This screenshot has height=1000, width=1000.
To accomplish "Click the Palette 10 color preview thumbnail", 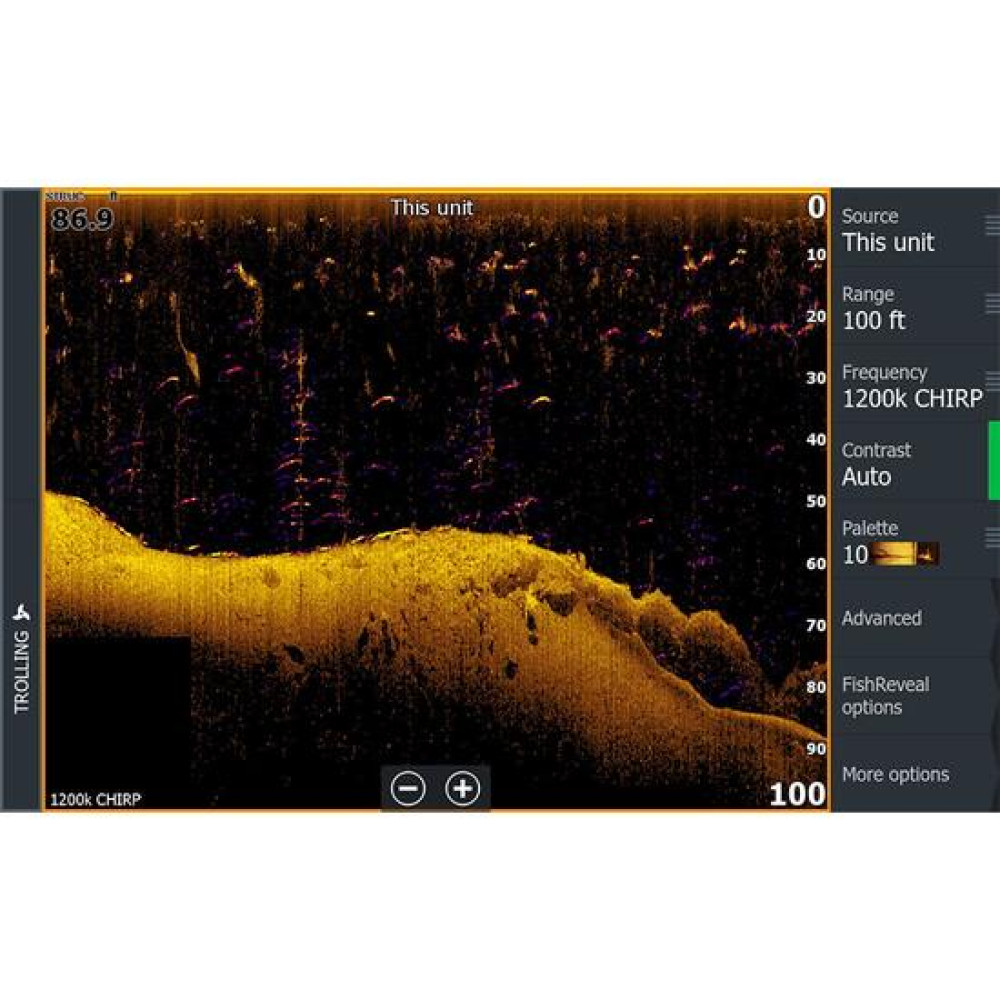I will (x=905, y=554).
